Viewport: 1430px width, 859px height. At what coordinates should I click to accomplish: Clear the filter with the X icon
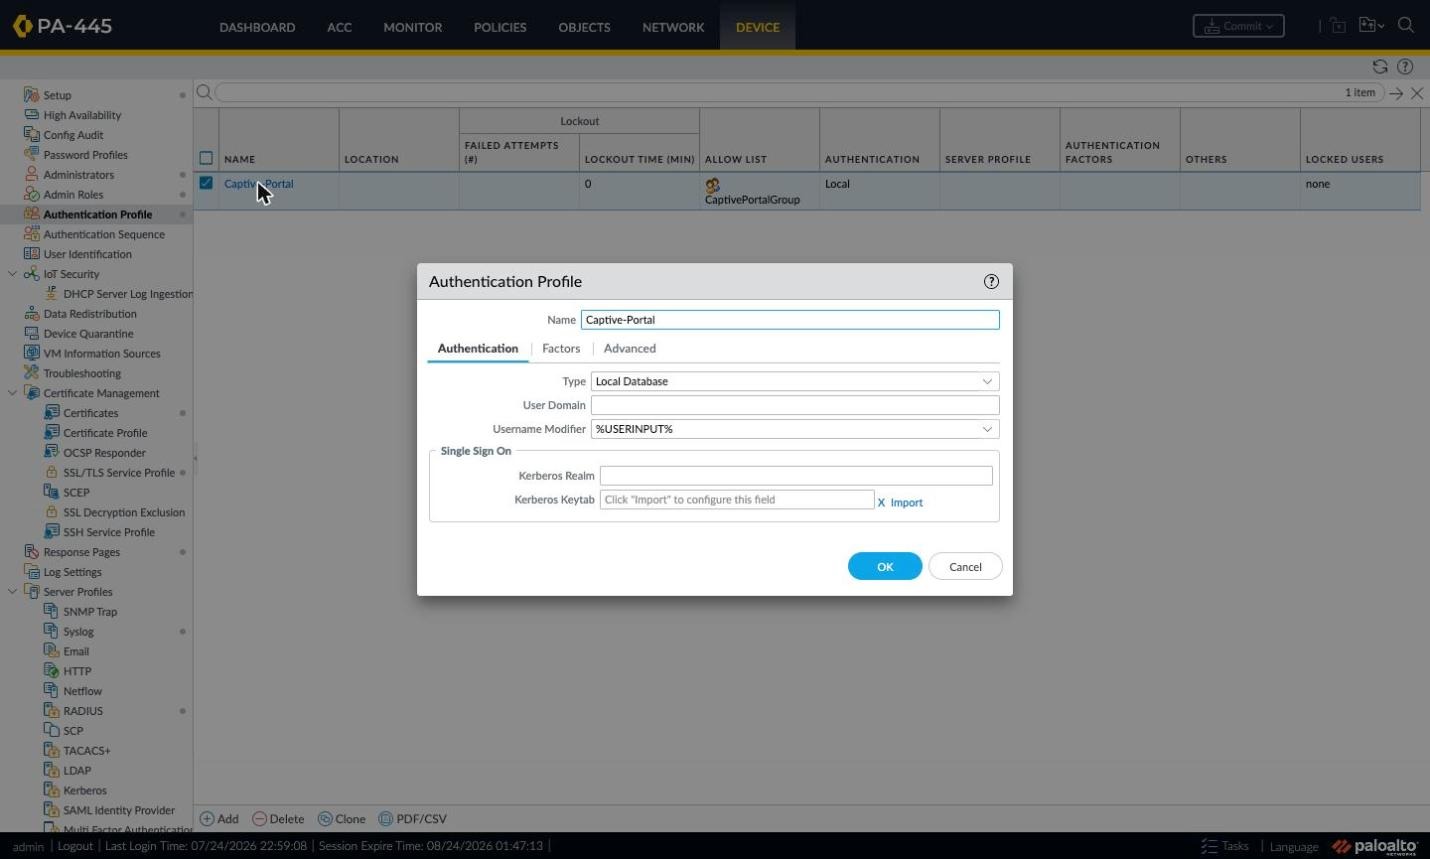coord(1417,93)
